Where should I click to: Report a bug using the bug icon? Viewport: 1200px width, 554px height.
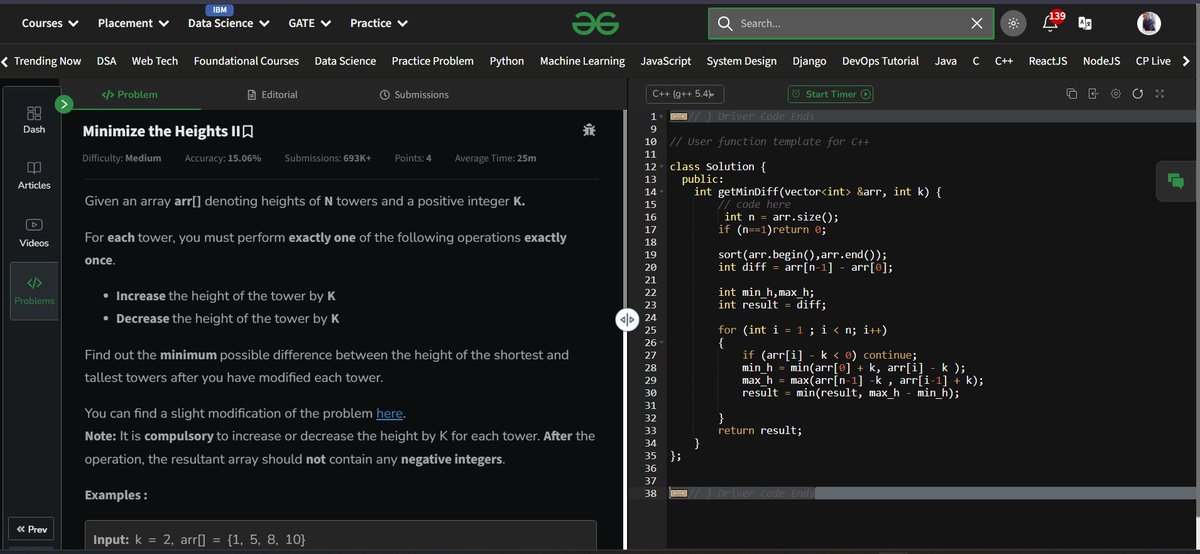coord(589,130)
